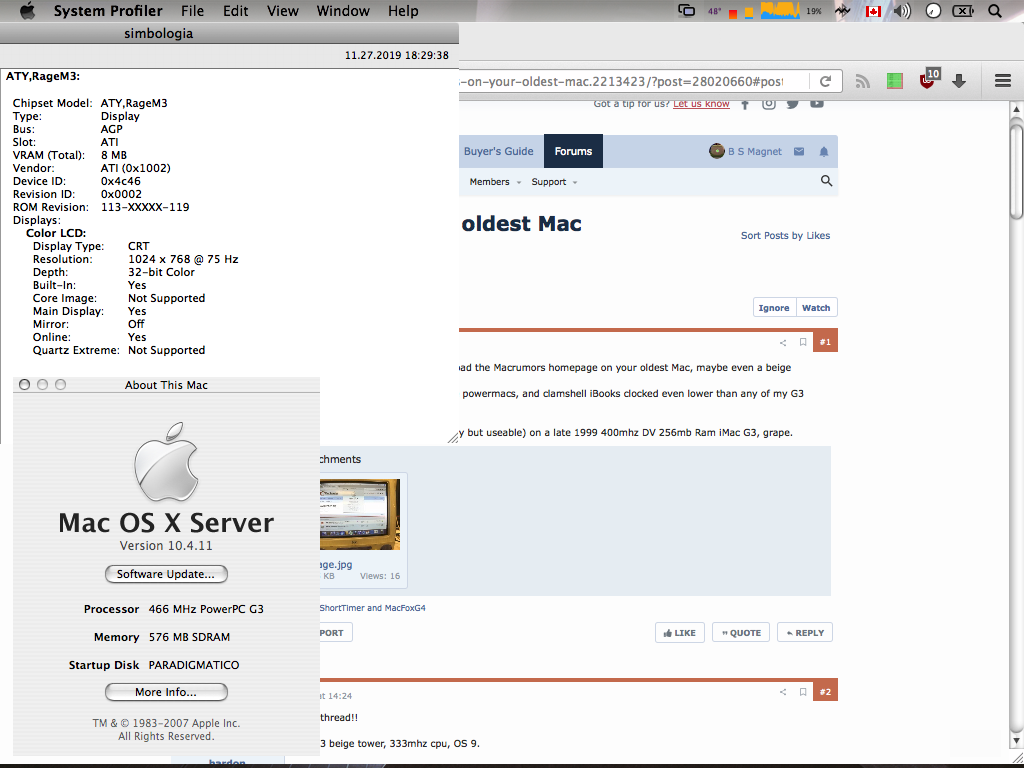Click the System Profiler resize grip
Screen dimensions: 1024x768
pos(453,438)
